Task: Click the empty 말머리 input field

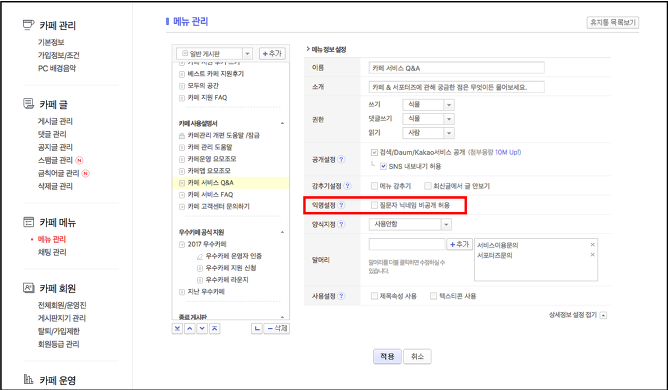Action: [407, 244]
